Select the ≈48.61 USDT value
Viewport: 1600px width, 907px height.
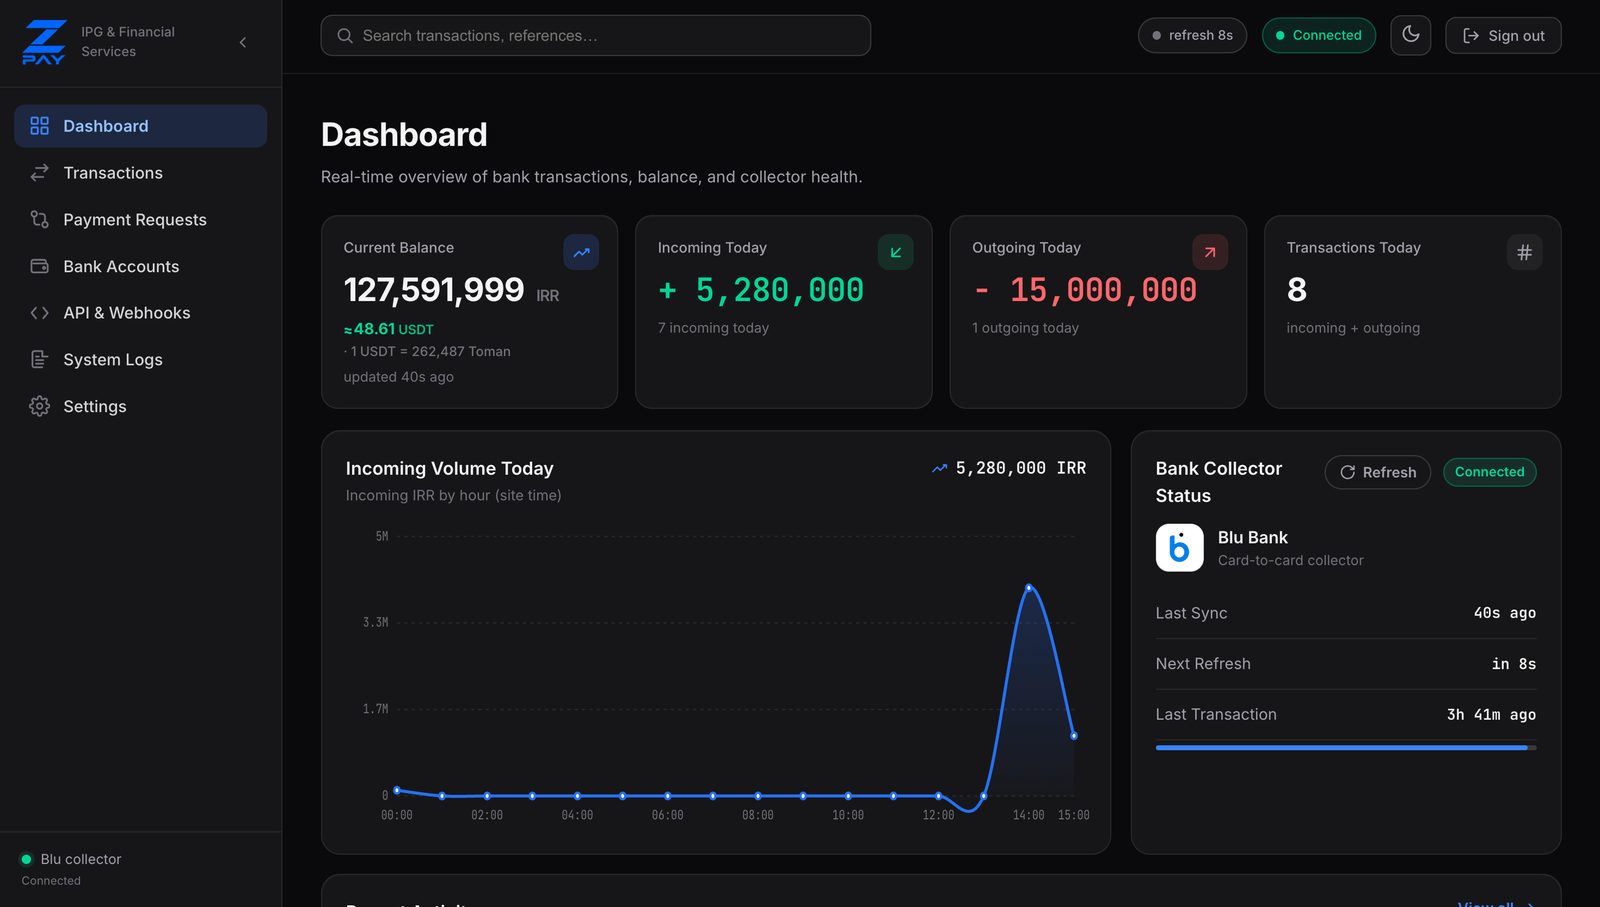[388, 329]
